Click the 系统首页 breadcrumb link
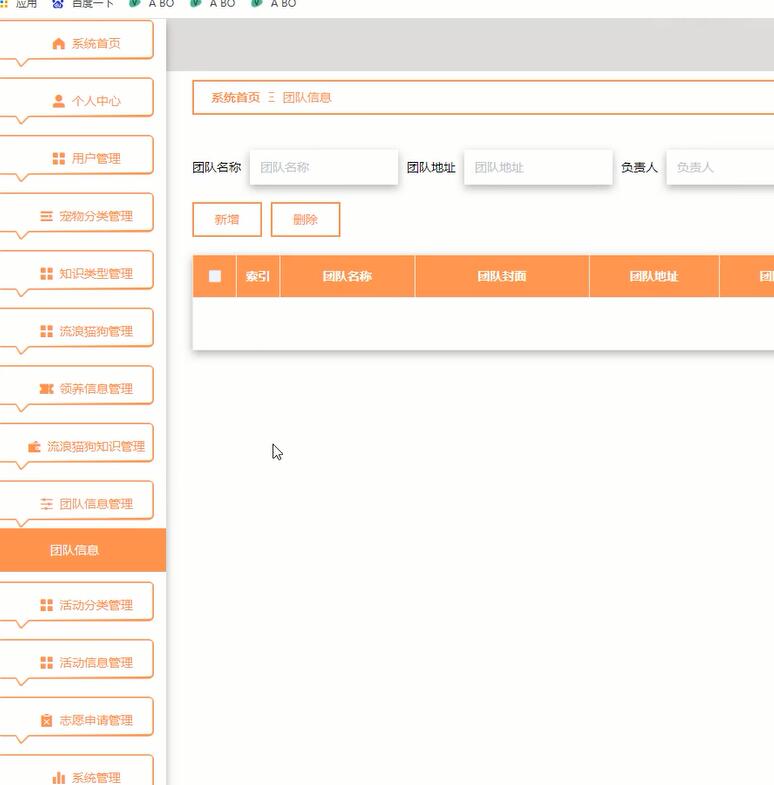The height and width of the screenshot is (785, 774). [x=235, y=98]
